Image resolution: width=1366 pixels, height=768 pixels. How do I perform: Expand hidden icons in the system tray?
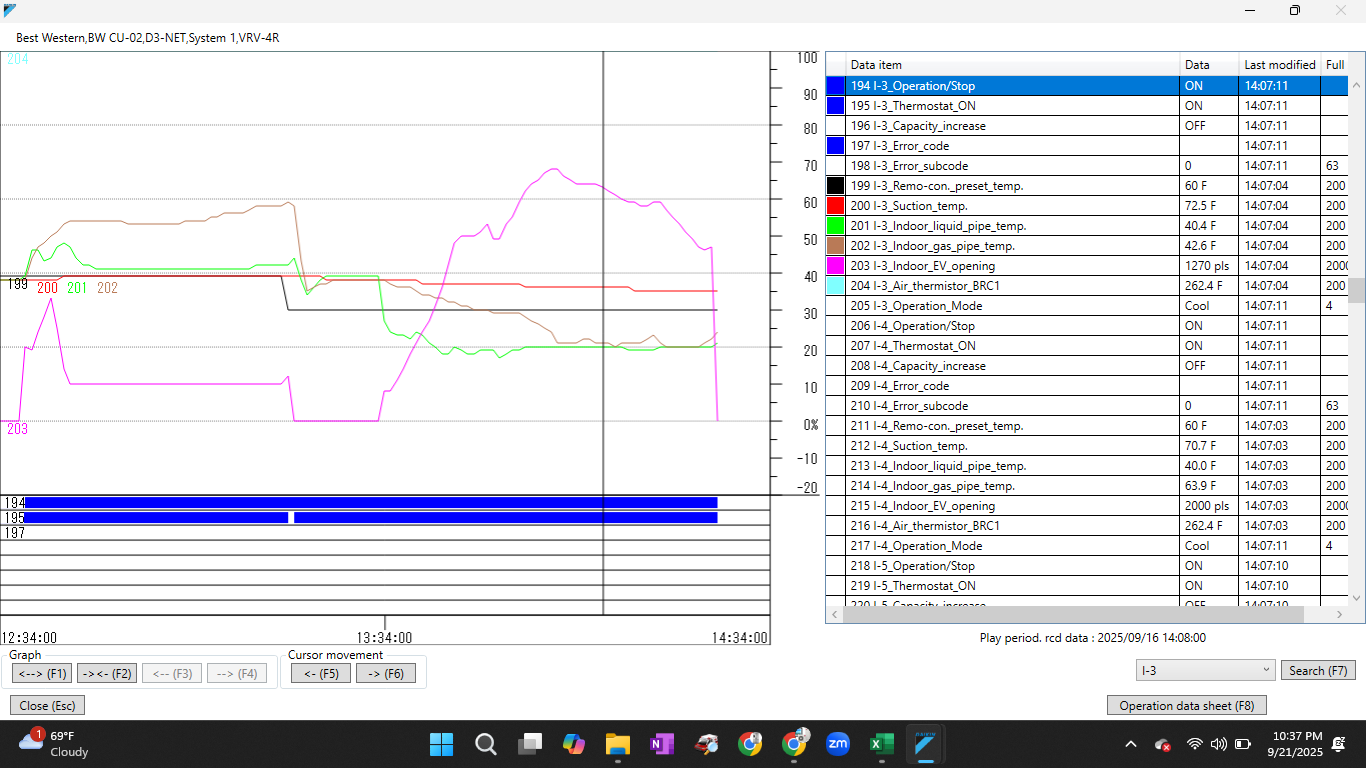(1130, 744)
